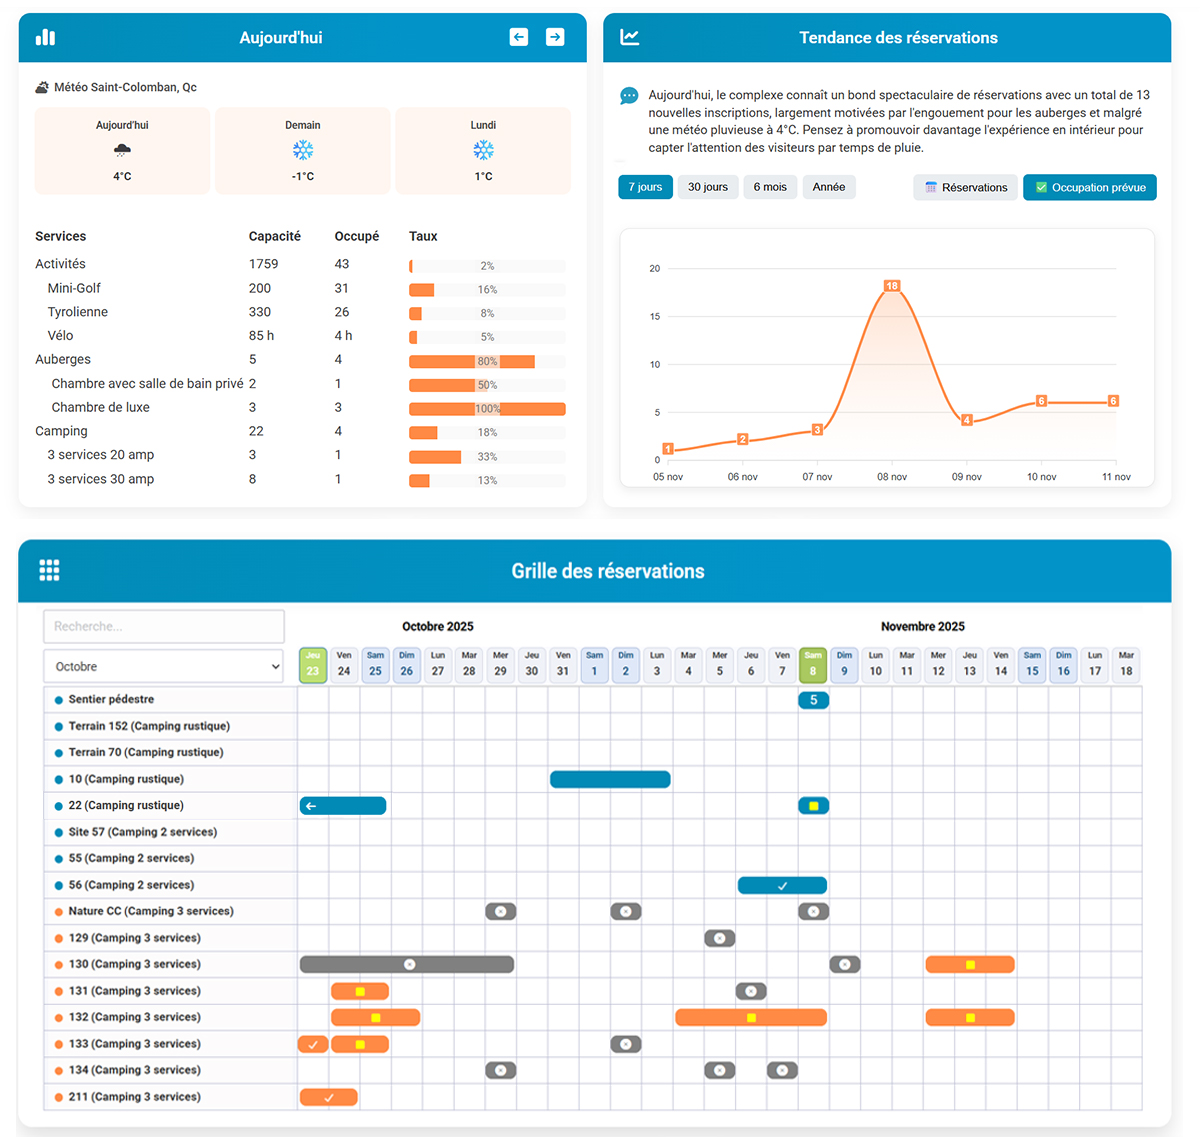Image resolution: width=1200 pixels, height=1137 pixels.
Task: Click the snowflake icon for Demain's forecast
Action: click(x=302, y=151)
